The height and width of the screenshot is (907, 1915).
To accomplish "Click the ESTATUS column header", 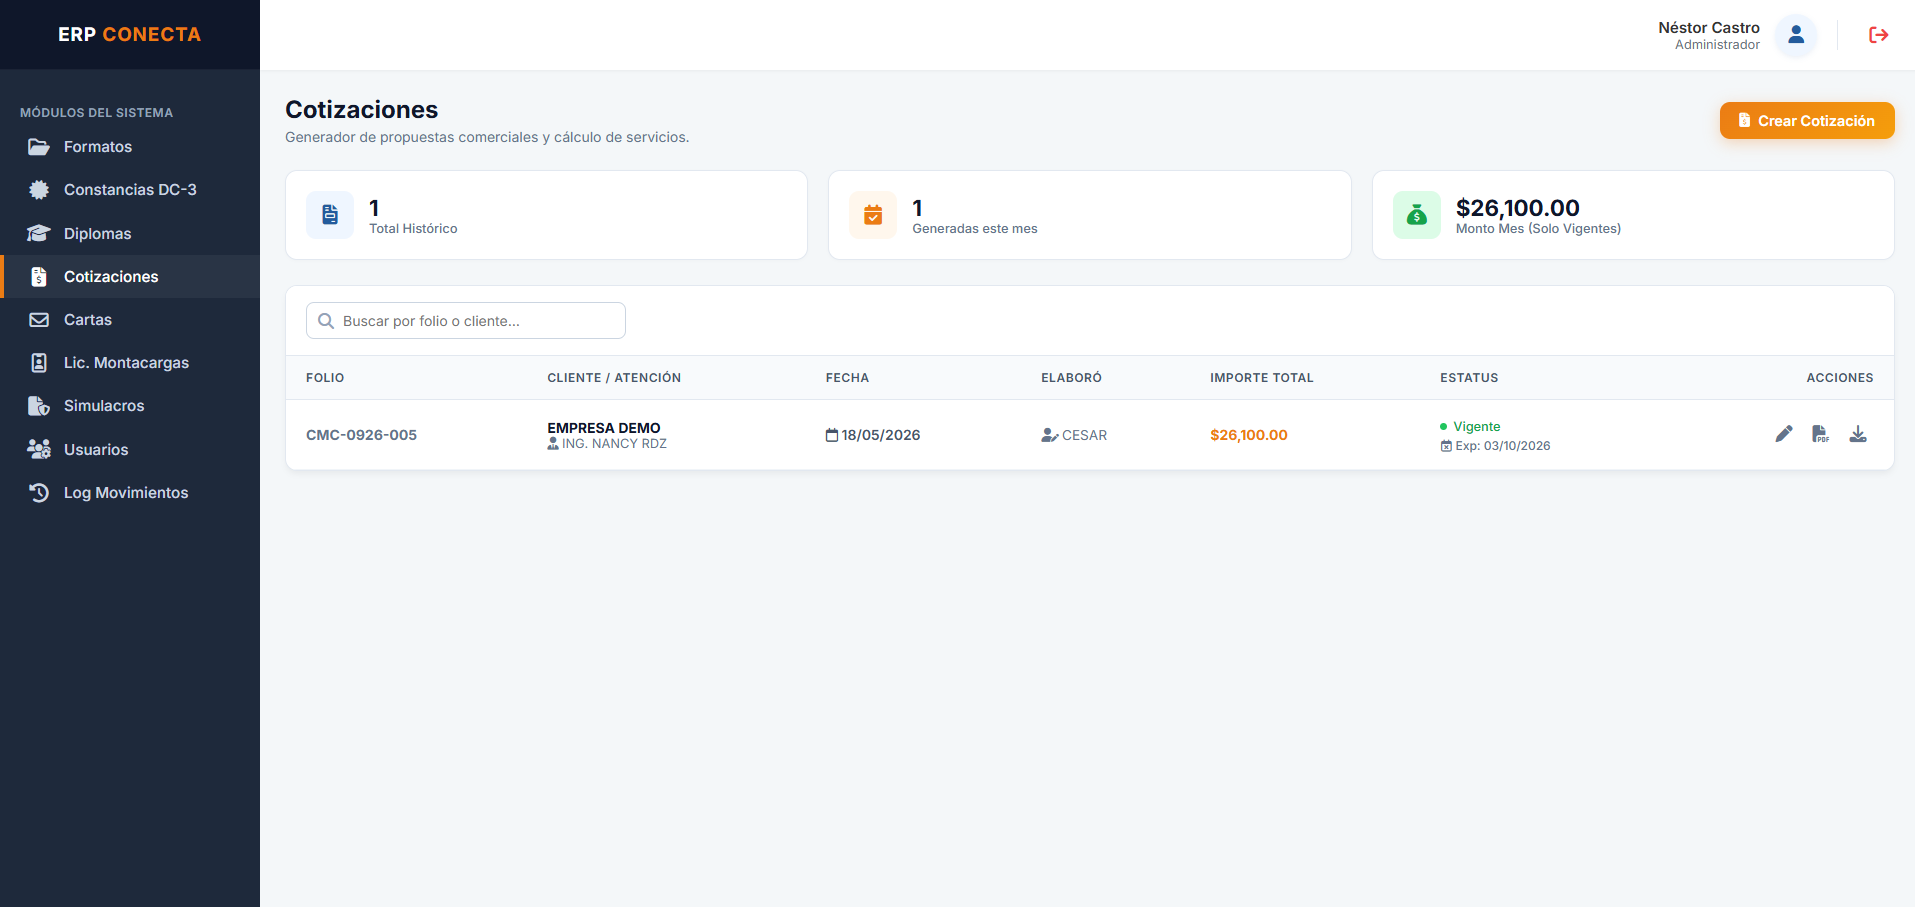I will point(1469,378).
